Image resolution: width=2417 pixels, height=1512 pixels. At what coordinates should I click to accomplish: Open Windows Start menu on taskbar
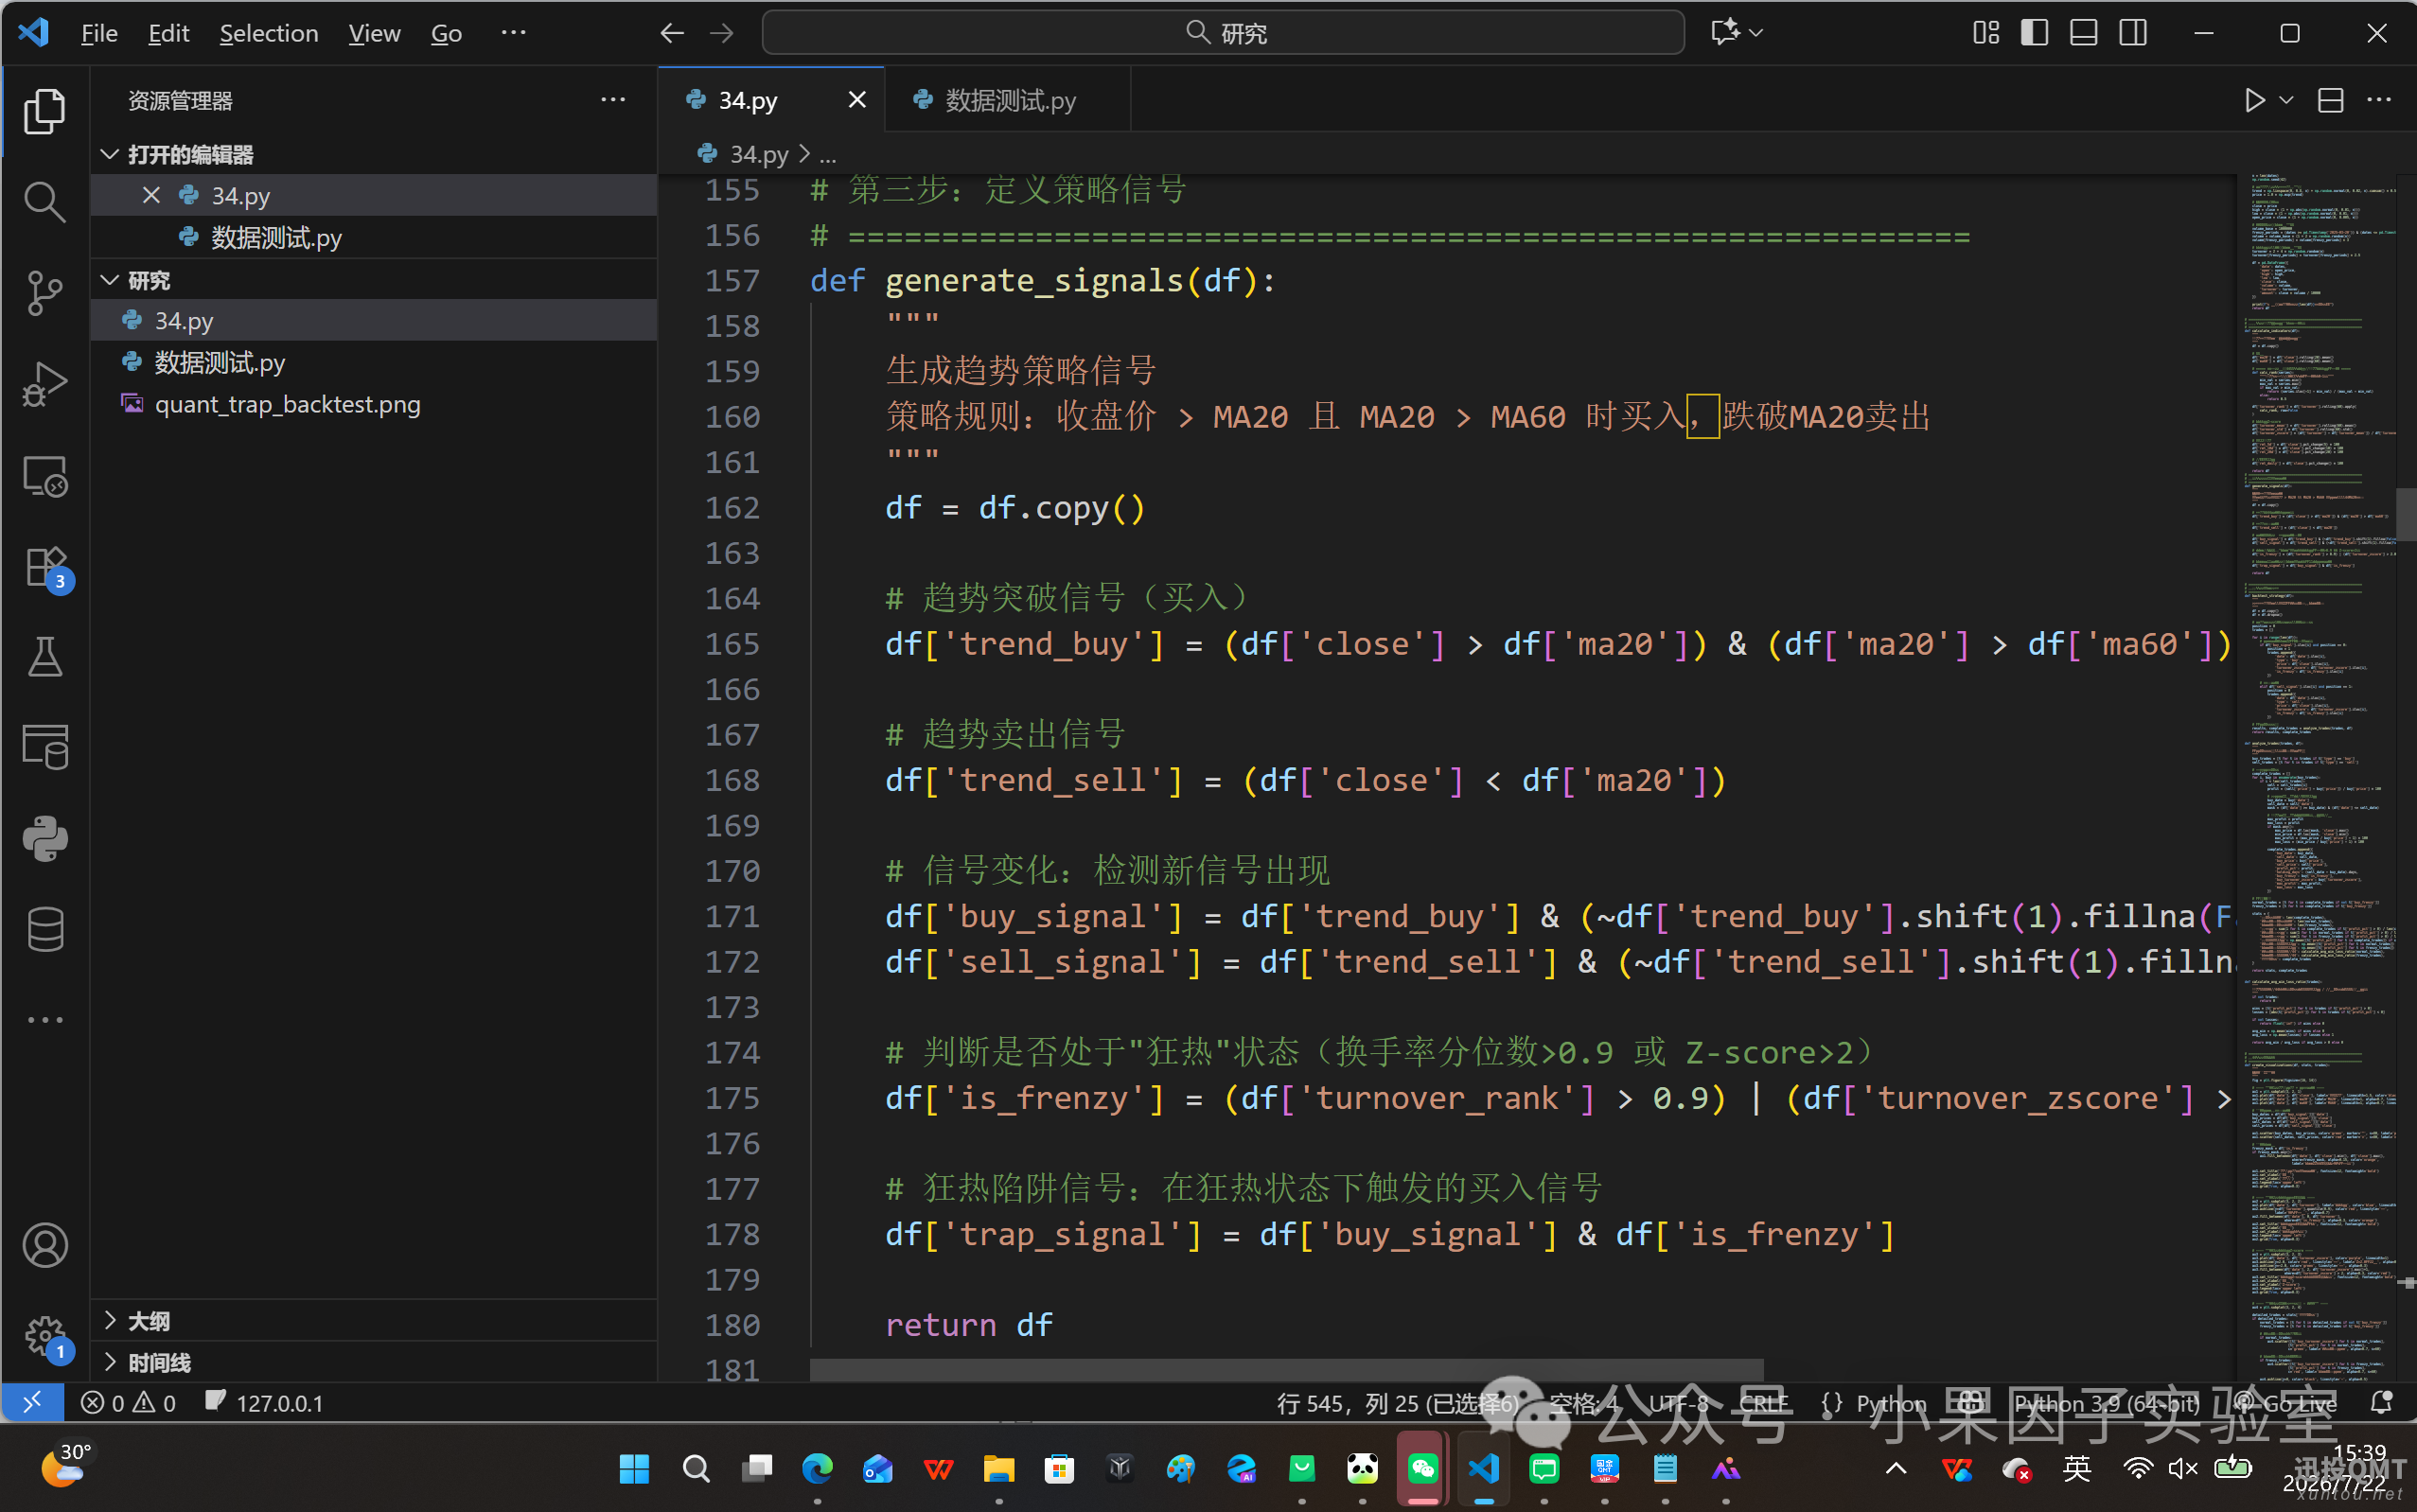click(634, 1468)
